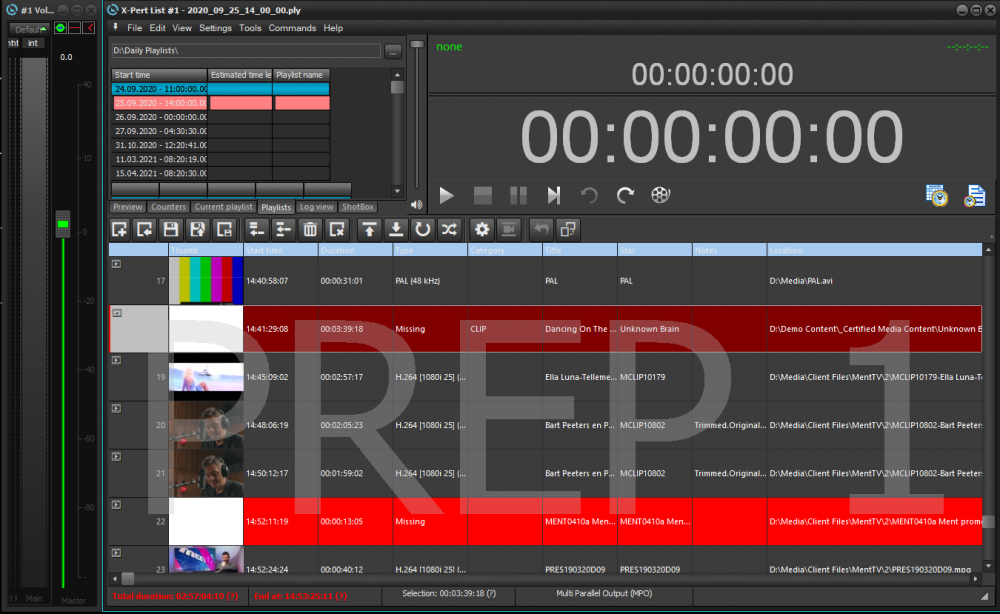The width and height of the screenshot is (1000, 614).
Task: Open the Default preset dropdown in volume panel
Action: (29, 29)
